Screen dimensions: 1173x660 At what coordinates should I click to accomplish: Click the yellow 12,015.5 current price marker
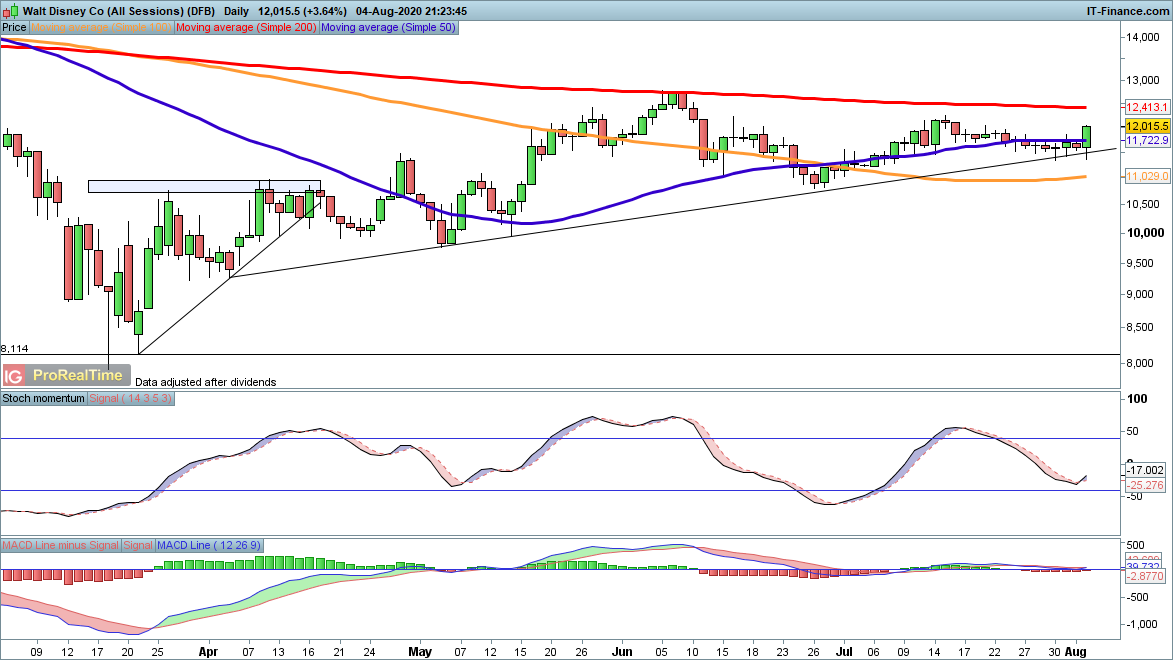[1144, 127]
